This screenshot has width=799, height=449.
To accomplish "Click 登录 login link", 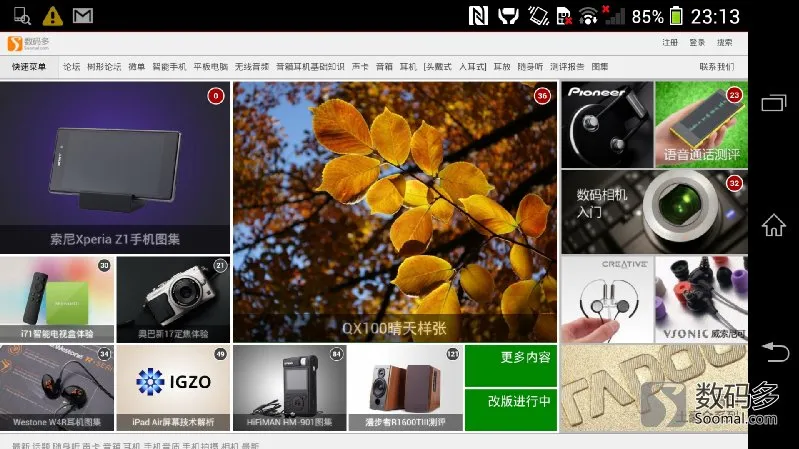I will [697, 43].
